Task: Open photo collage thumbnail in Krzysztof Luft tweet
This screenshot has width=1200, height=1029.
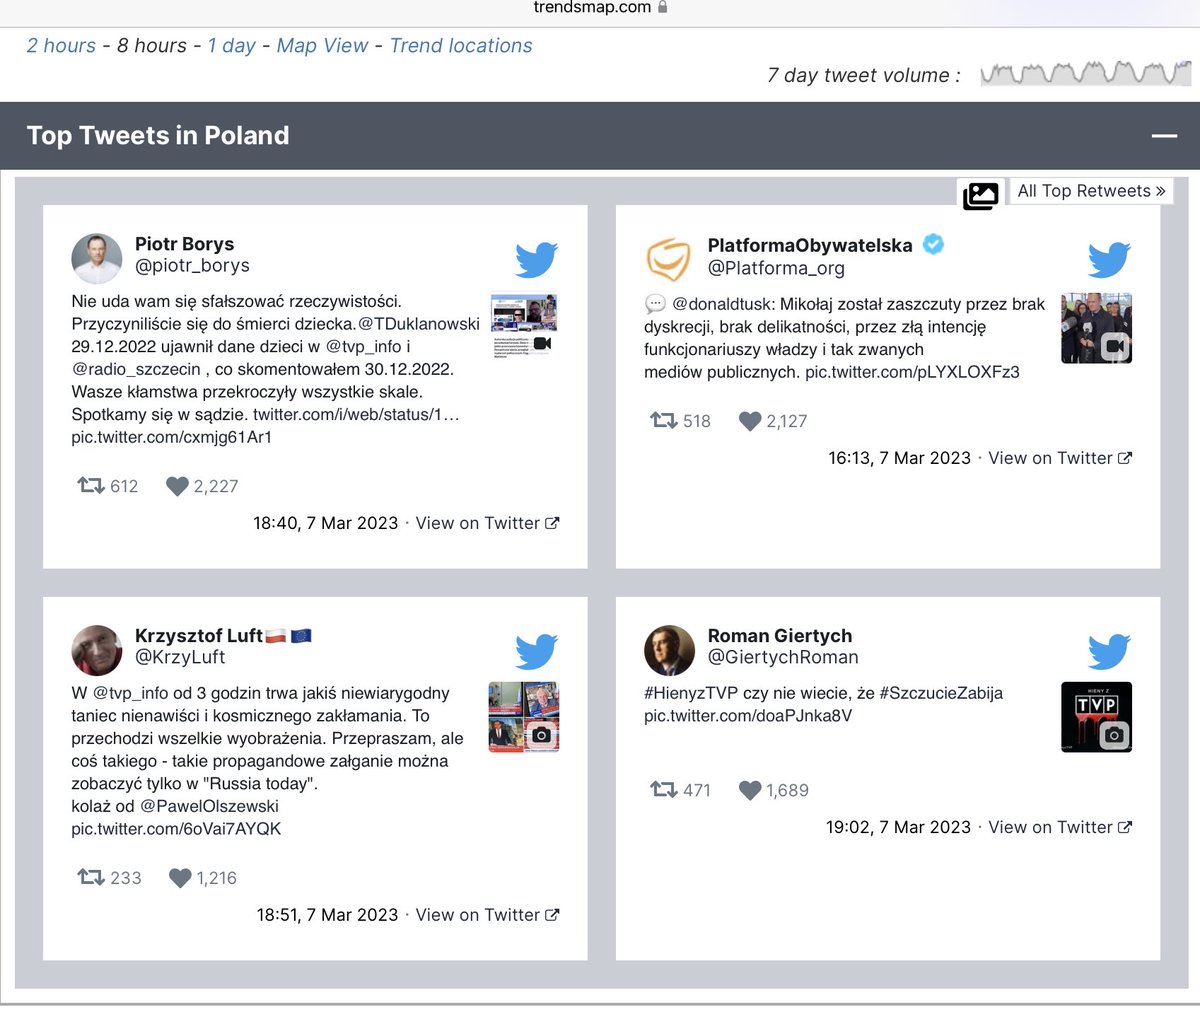Action: (524, 717)
